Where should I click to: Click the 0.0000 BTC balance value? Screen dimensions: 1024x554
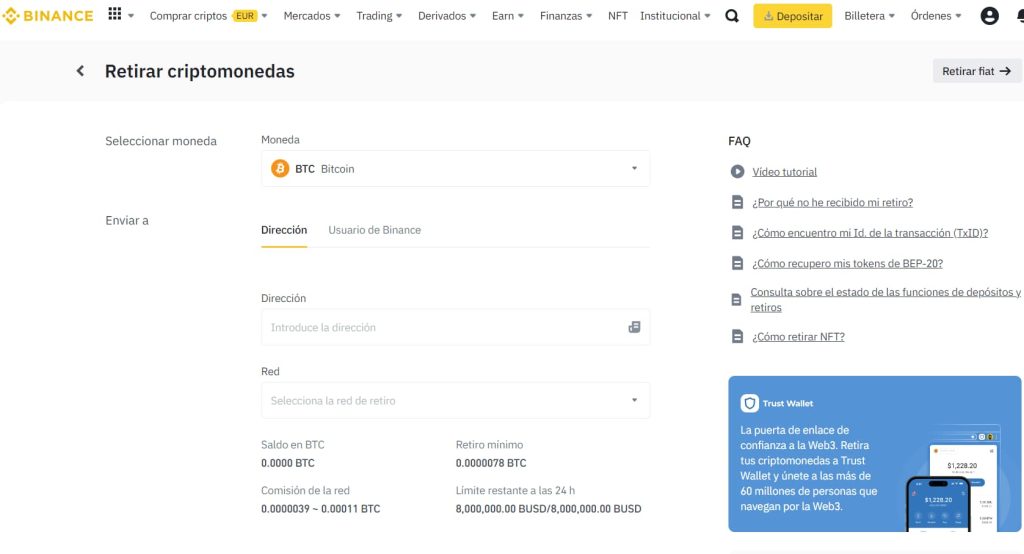coord(287,463)
